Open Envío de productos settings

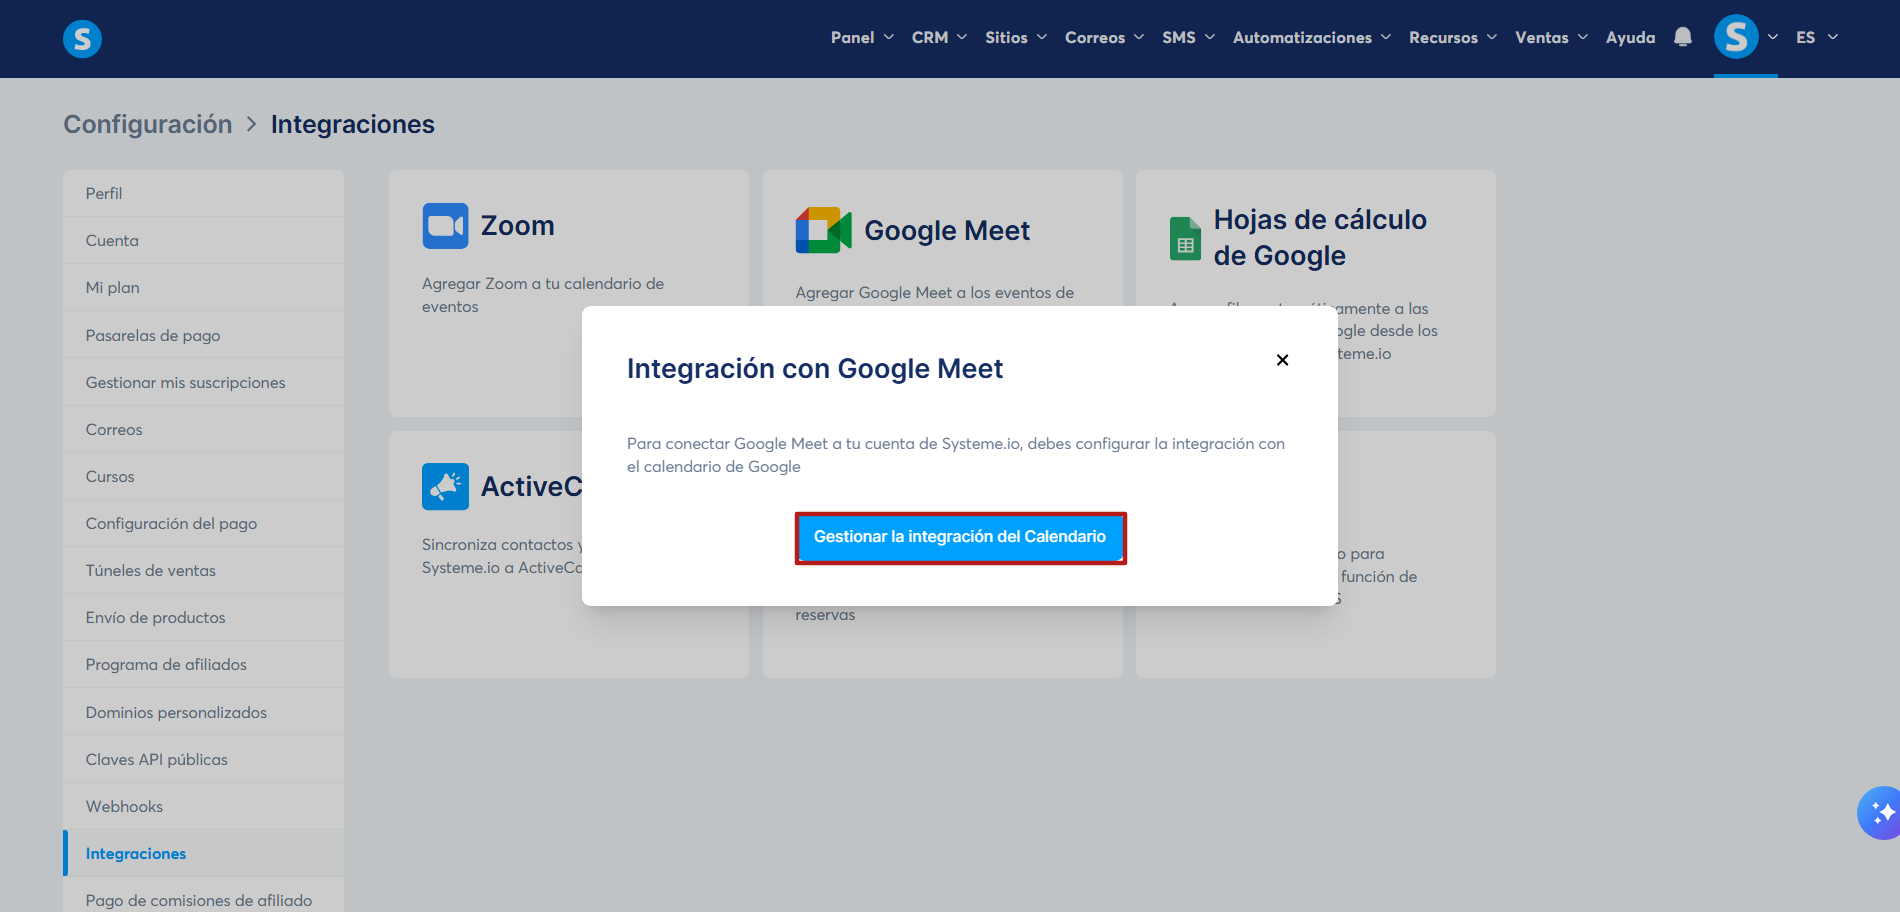click(204, 617)
